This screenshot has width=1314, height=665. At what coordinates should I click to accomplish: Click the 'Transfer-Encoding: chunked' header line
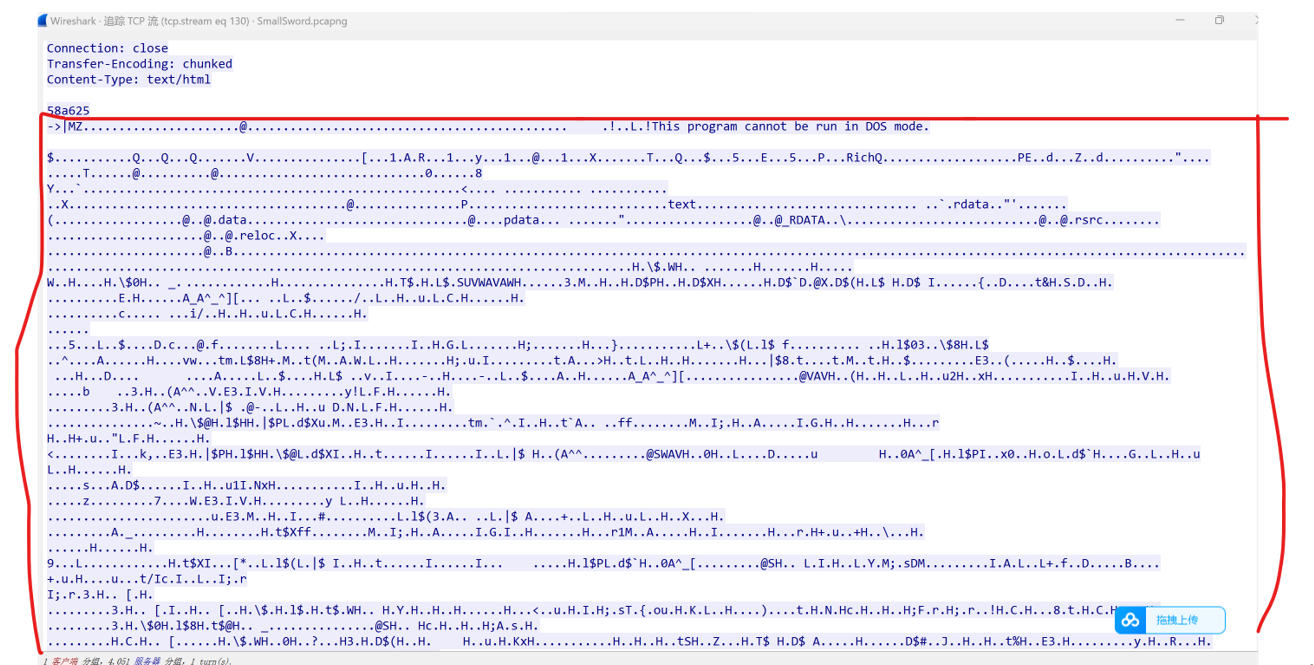point(139,64)
